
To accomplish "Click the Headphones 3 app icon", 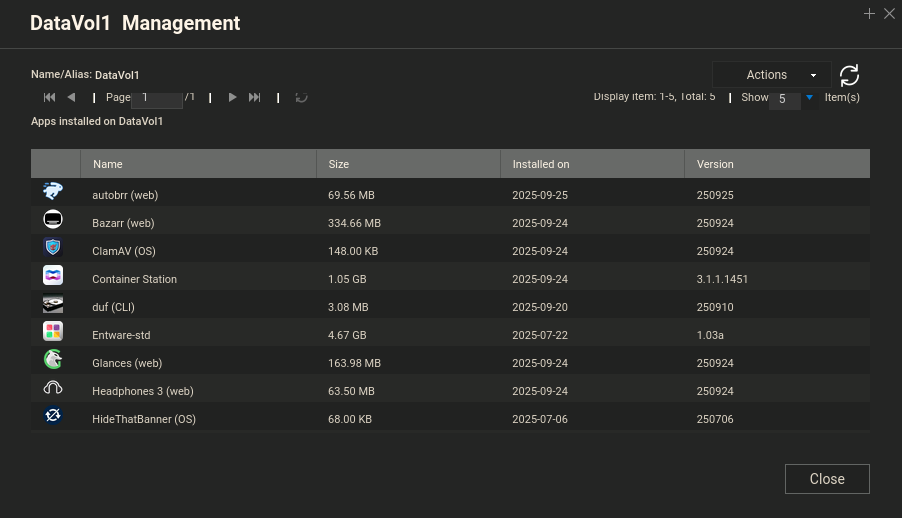I will tap(53, 387).
